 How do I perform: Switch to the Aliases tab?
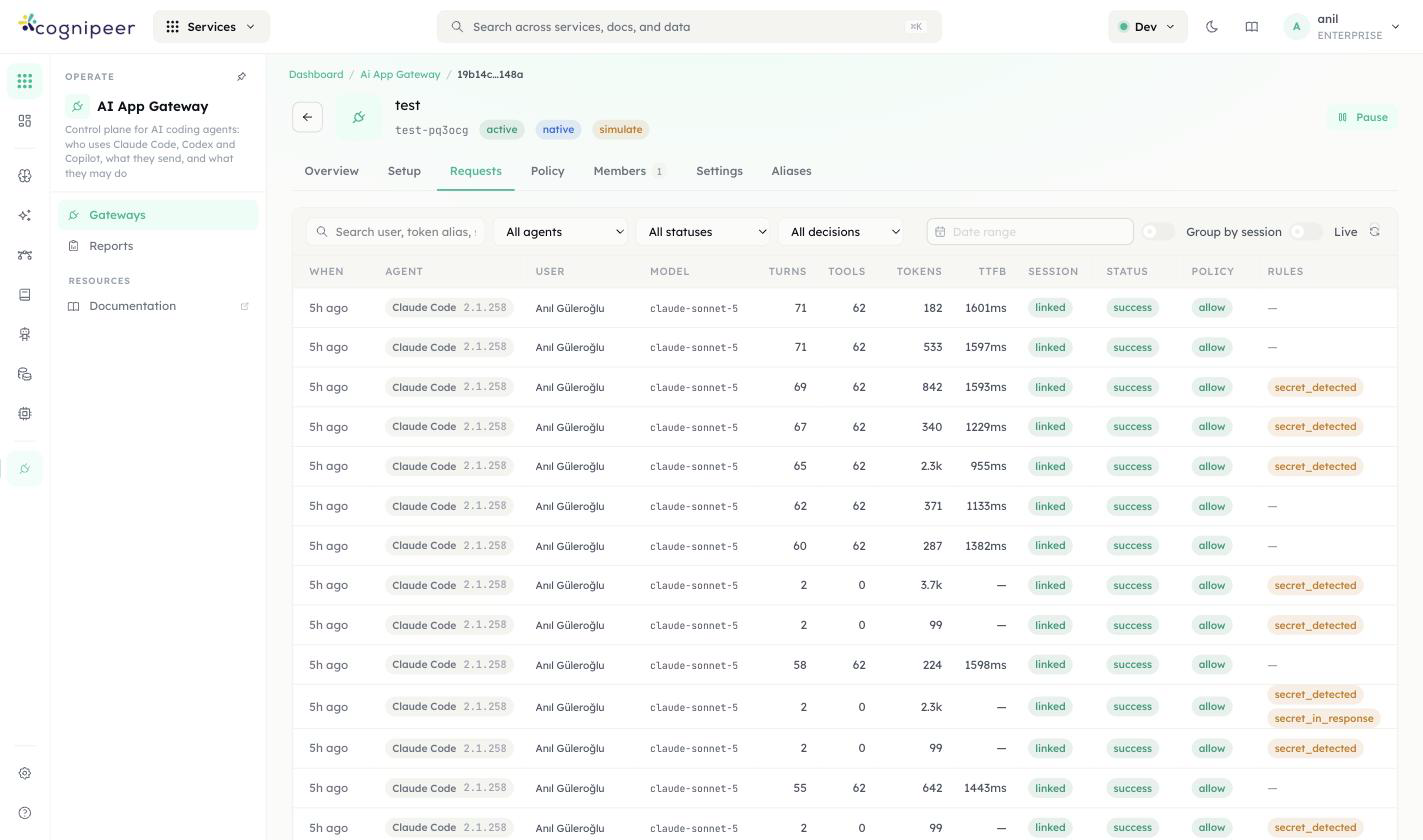(791, 171)
